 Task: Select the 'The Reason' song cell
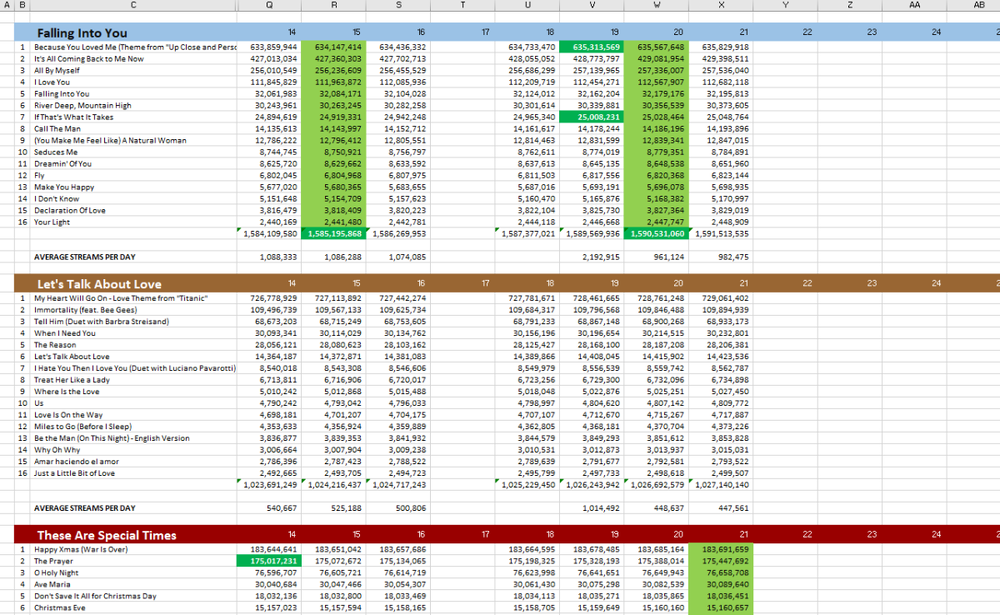133,345
